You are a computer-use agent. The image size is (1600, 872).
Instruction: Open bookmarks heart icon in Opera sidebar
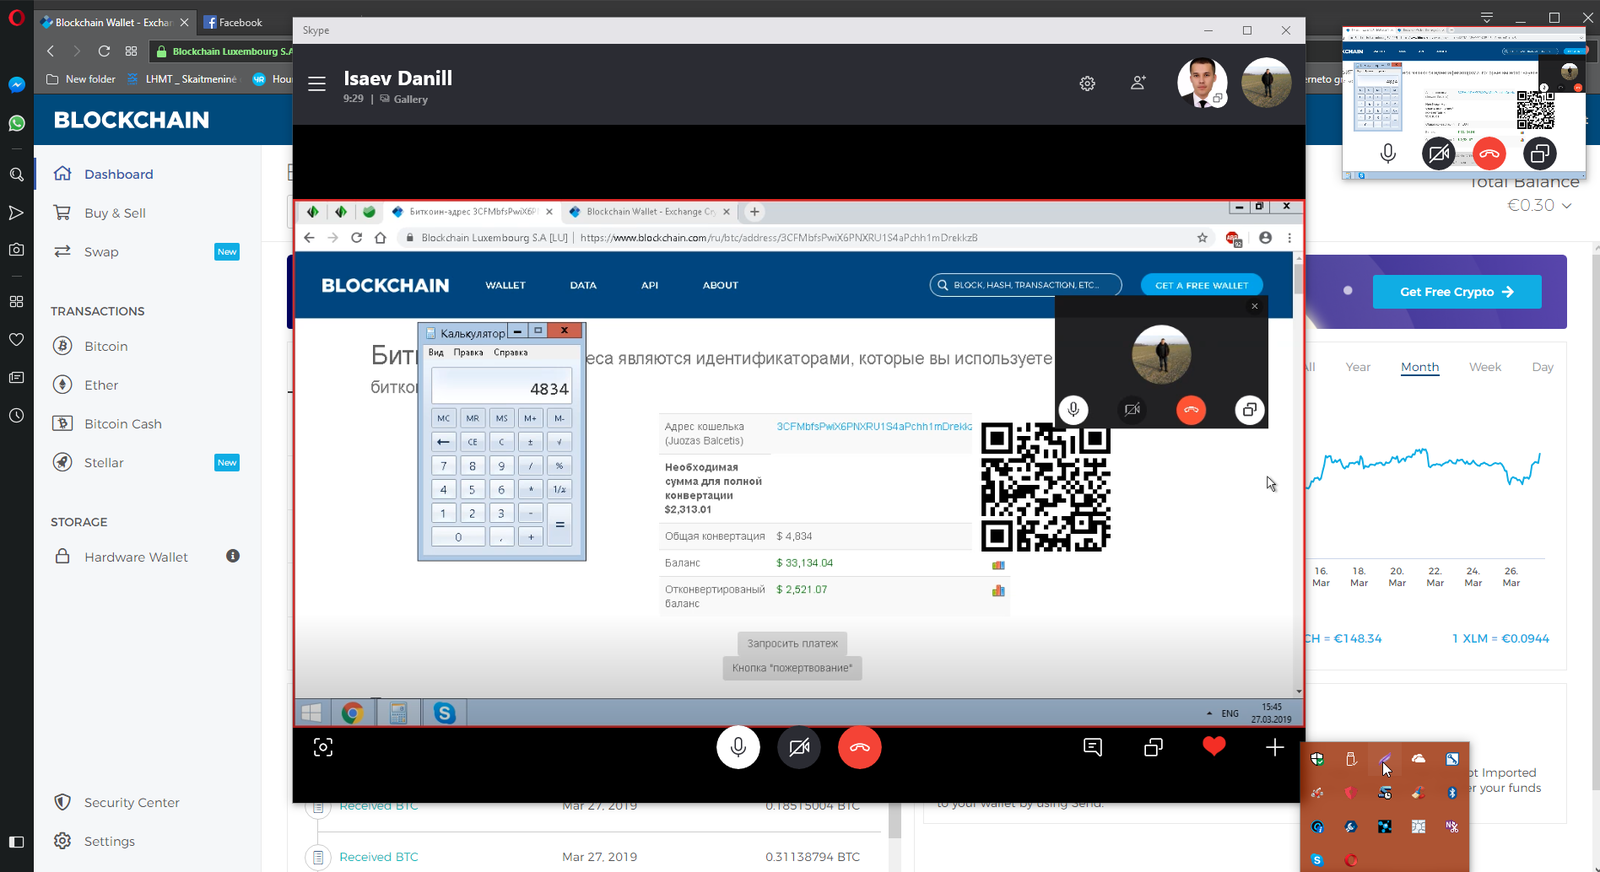pos(16,339)
